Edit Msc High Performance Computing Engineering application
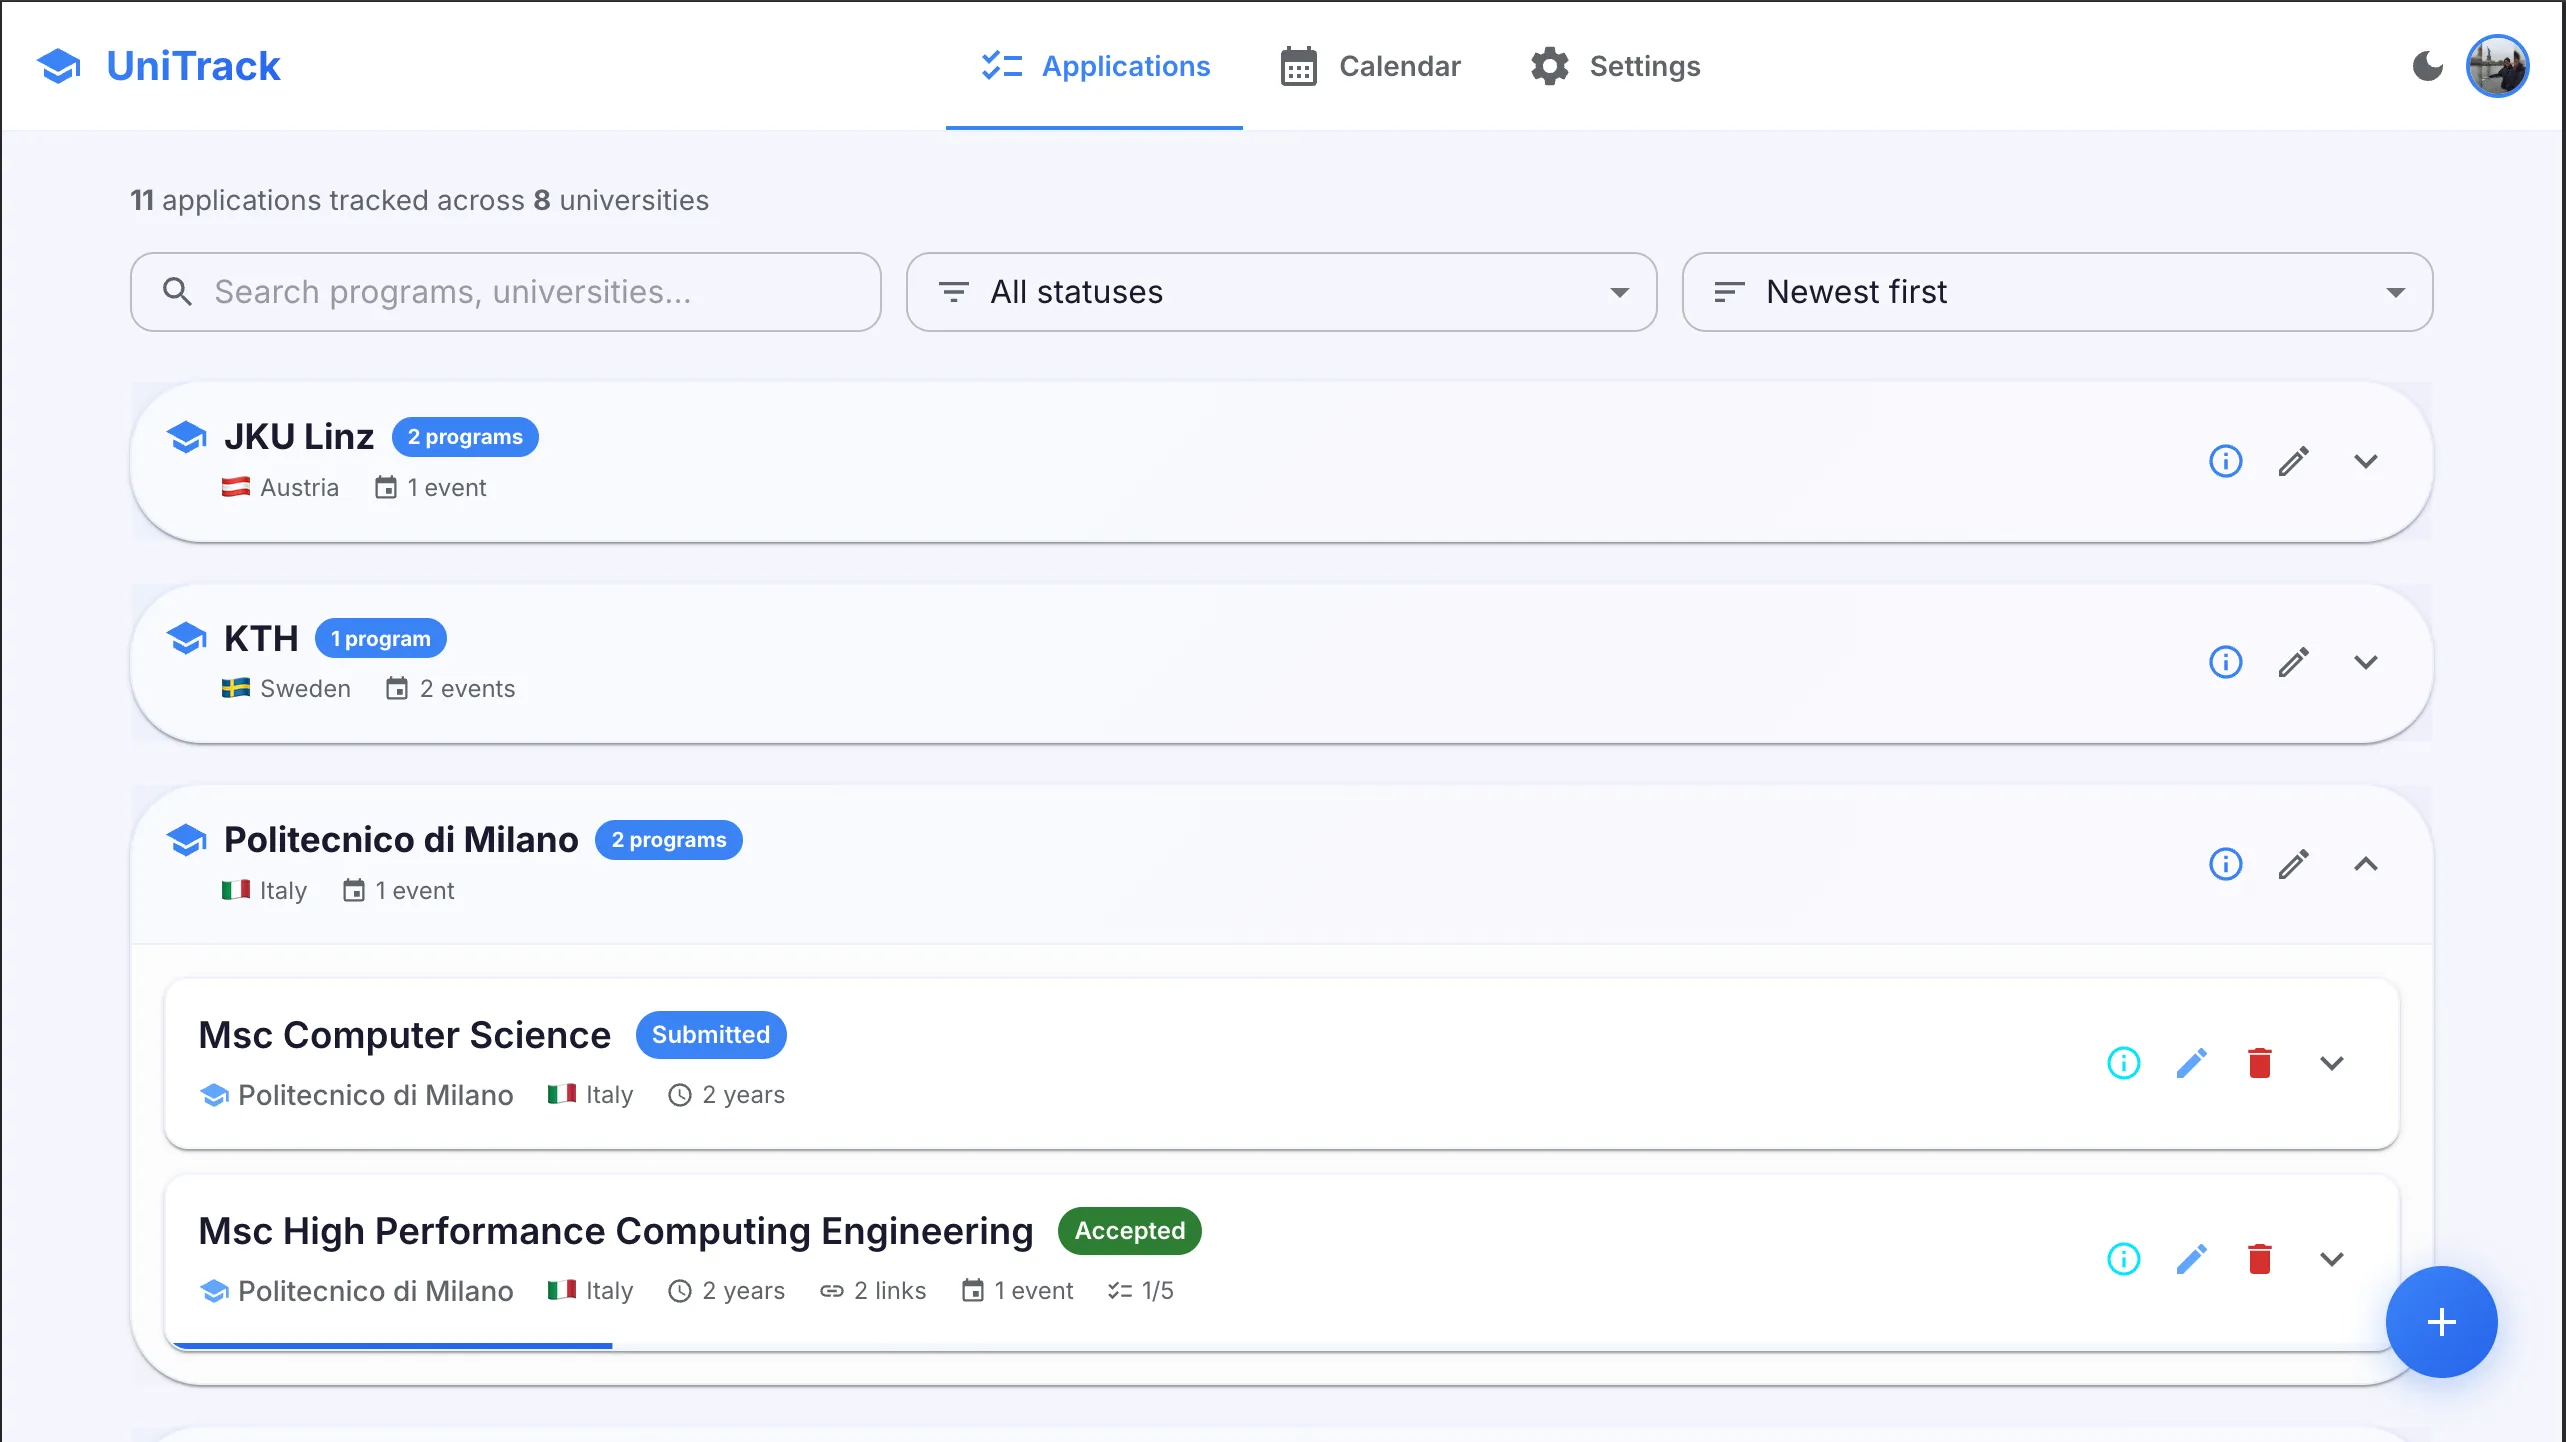This screenshot has width=2566, height=1442. pos(2191,1259)
